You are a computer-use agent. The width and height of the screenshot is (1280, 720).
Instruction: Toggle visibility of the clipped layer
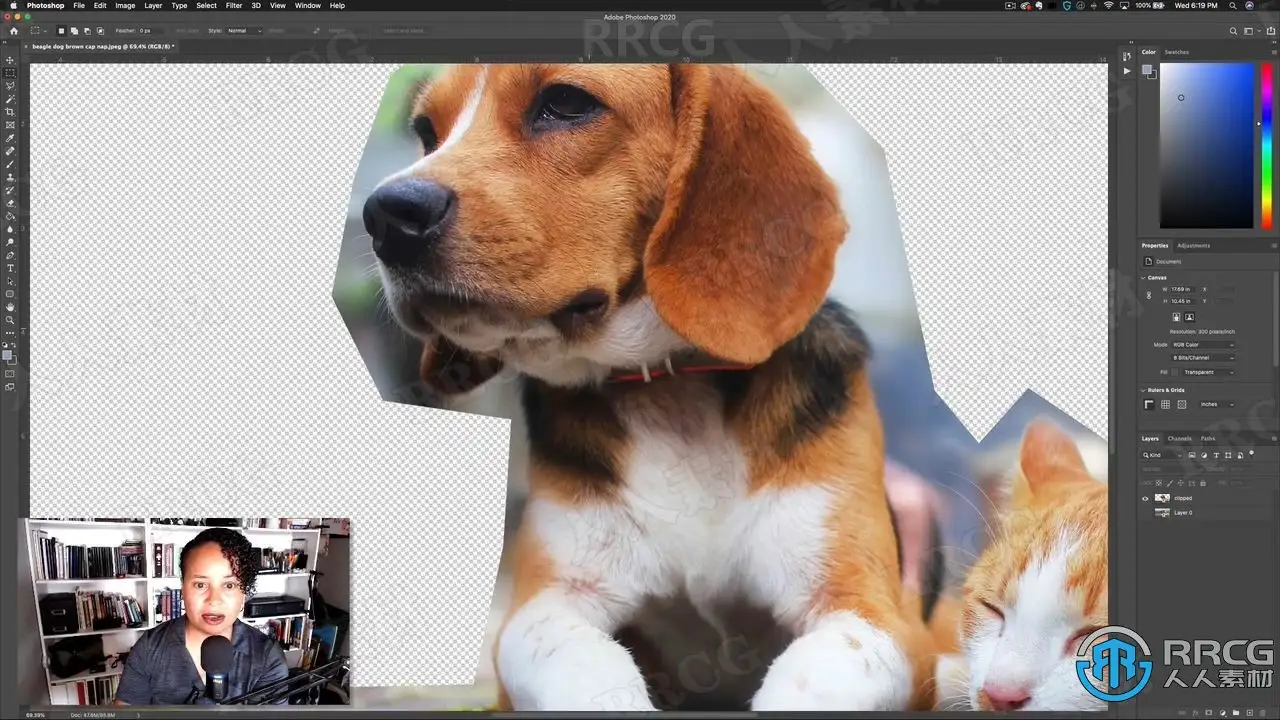(1145, 498)
